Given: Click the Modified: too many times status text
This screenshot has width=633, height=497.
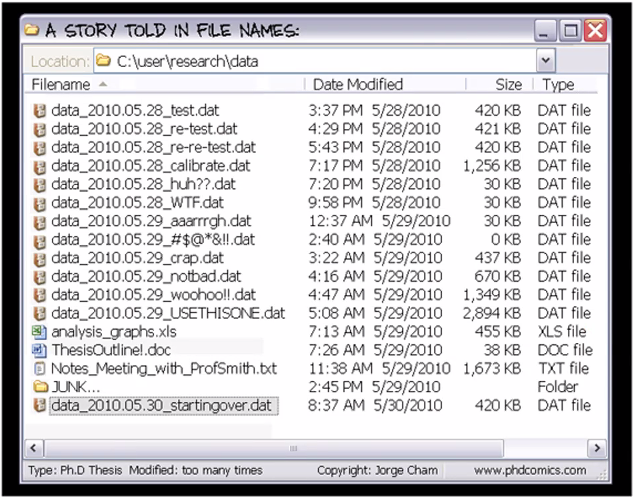Looking at the screenshot, I should point(196,470).
